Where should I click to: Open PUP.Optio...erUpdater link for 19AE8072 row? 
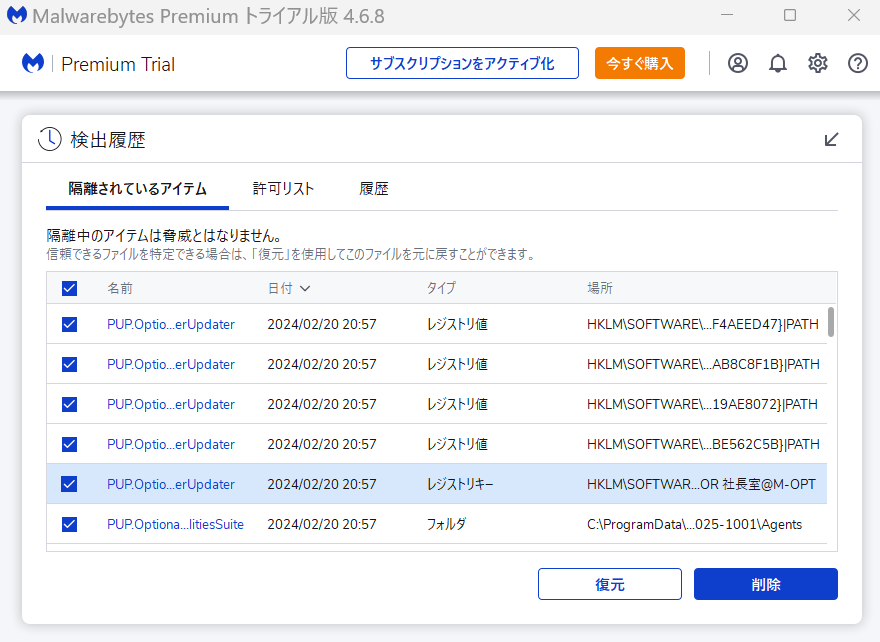pos(171,404)
